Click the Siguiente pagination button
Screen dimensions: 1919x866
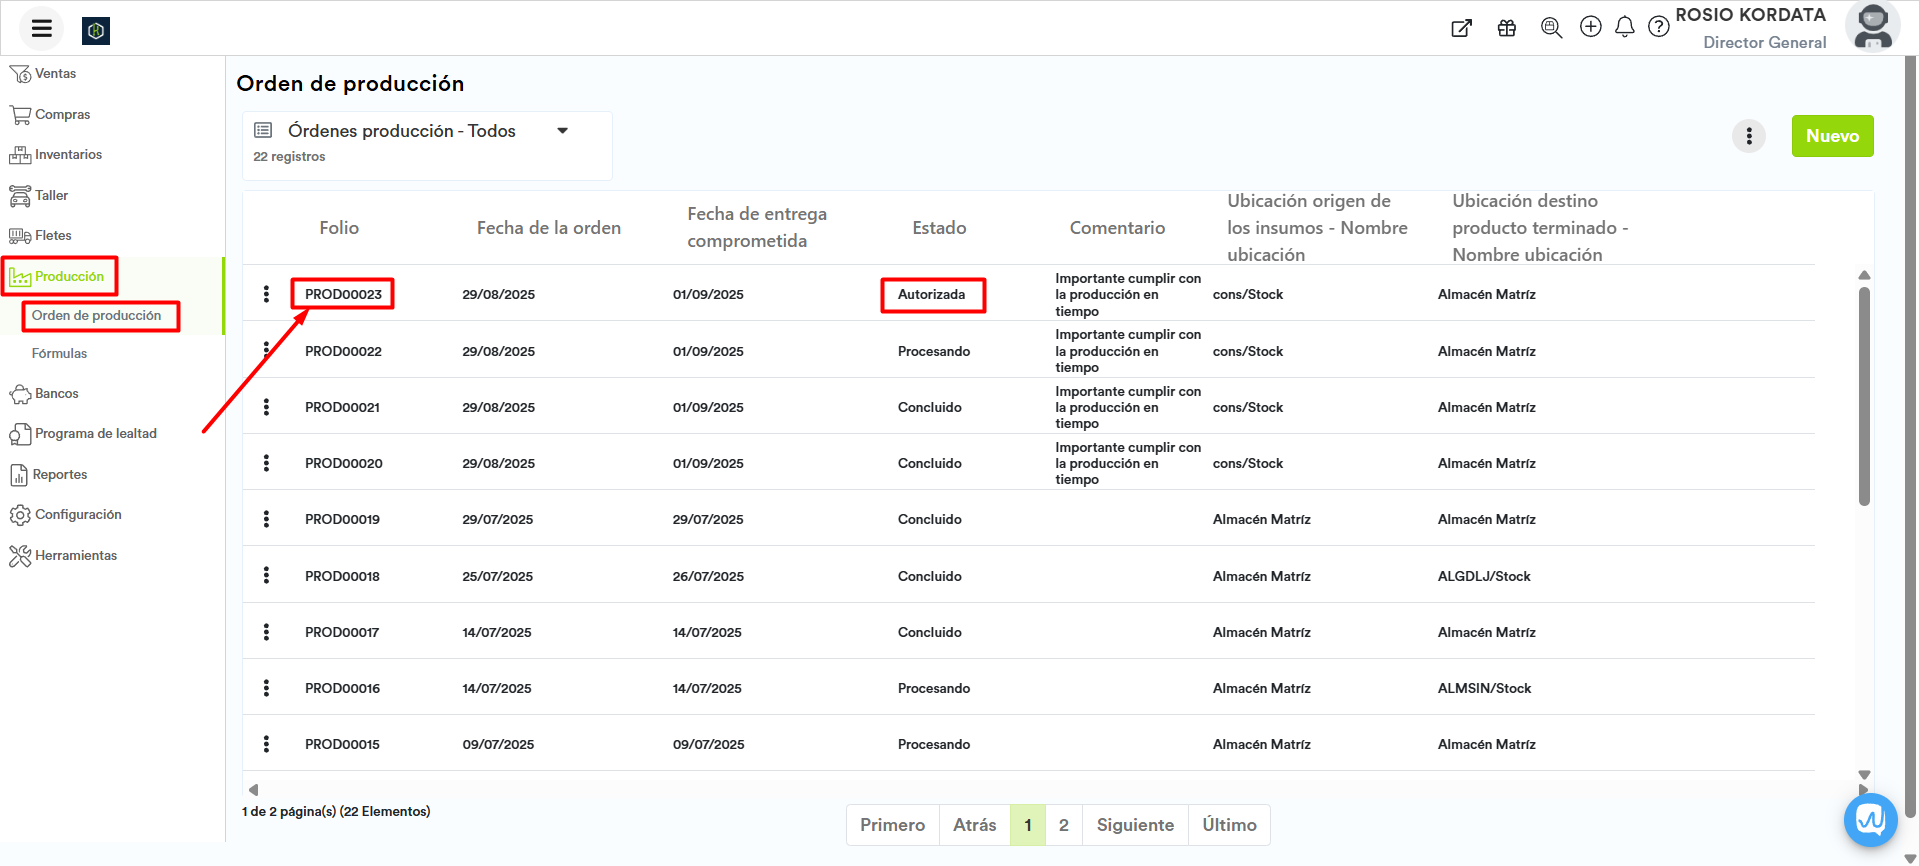pos(1134,825)
